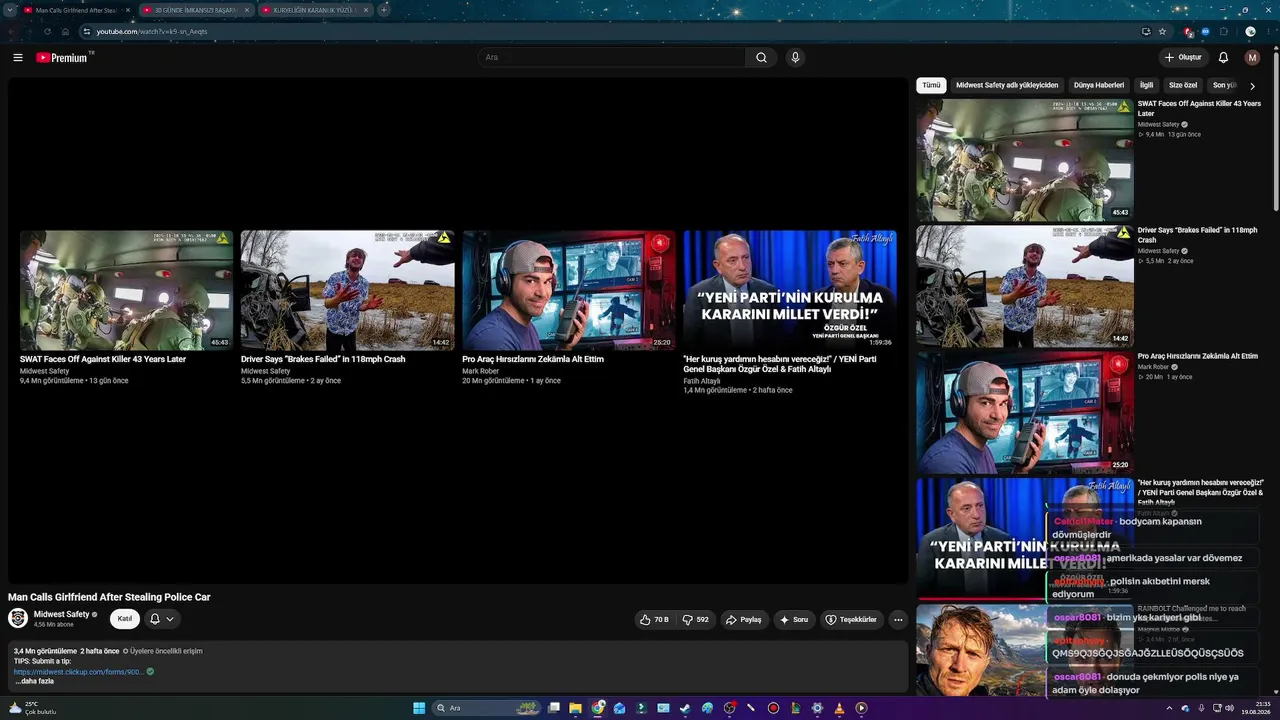
Task: Open browser tab search dropdown
Action: [10, 10]
